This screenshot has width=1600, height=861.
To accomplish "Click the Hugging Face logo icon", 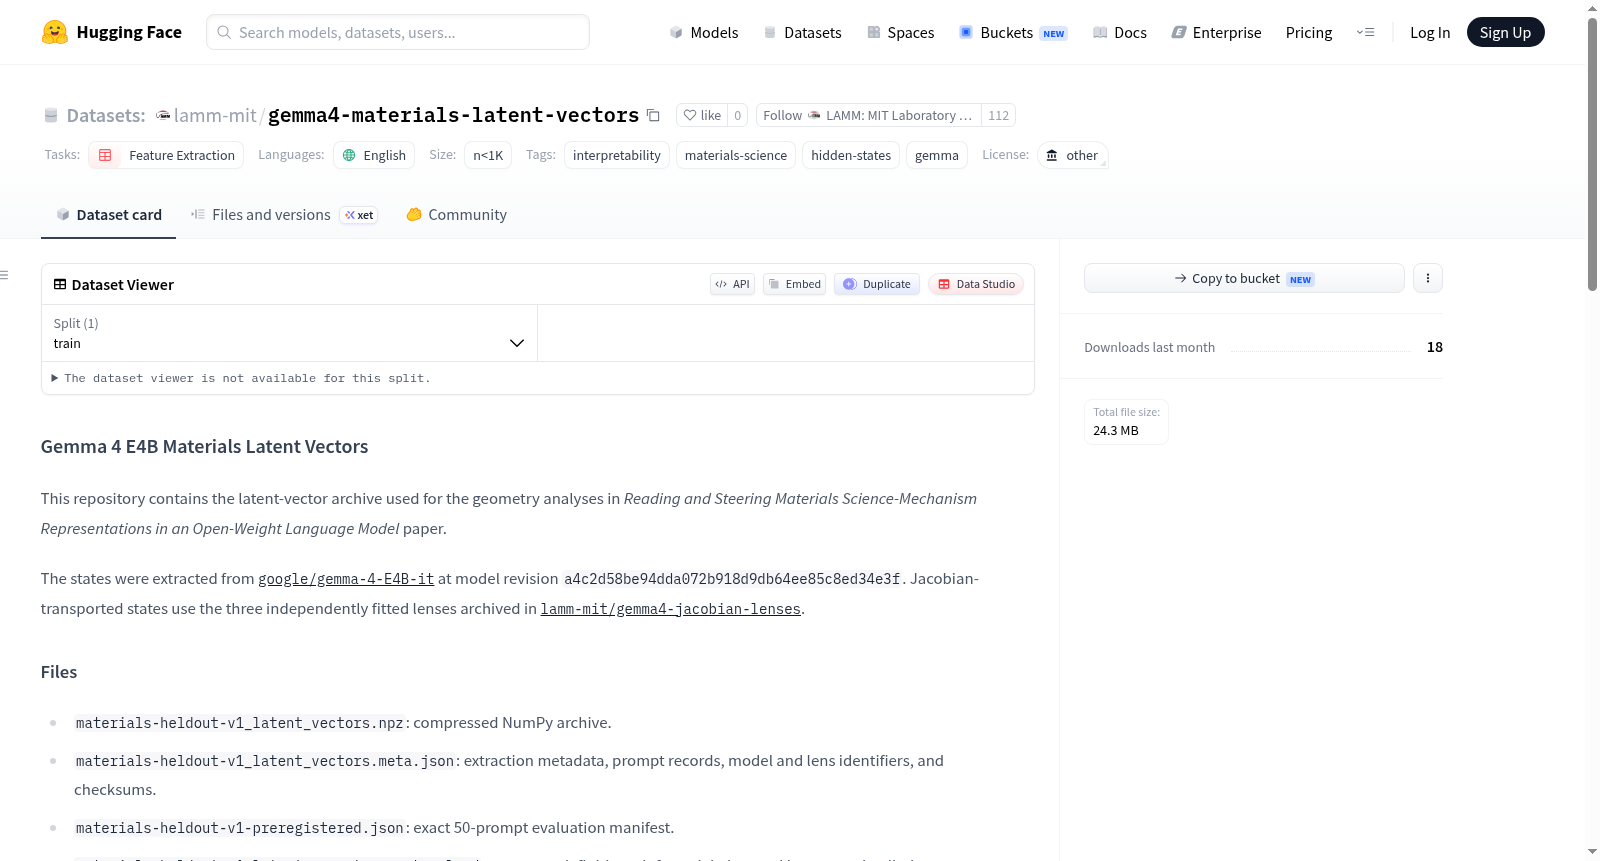I will (55, 32).
